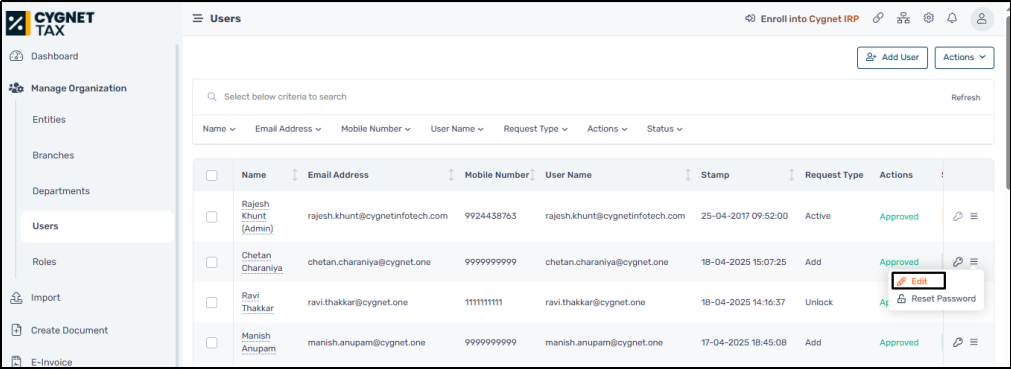Click Enroll into Cygnet IRP link
Image resolution: width=1011 pixels, height=369 pixels.
coord(802,19)
